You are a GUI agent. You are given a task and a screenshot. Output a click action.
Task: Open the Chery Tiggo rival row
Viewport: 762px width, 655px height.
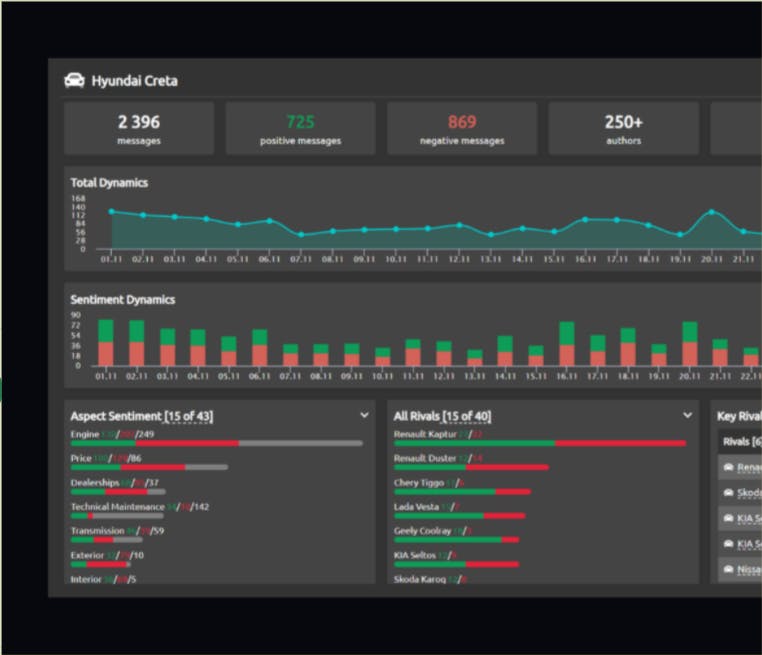click(x=462, y=486)
